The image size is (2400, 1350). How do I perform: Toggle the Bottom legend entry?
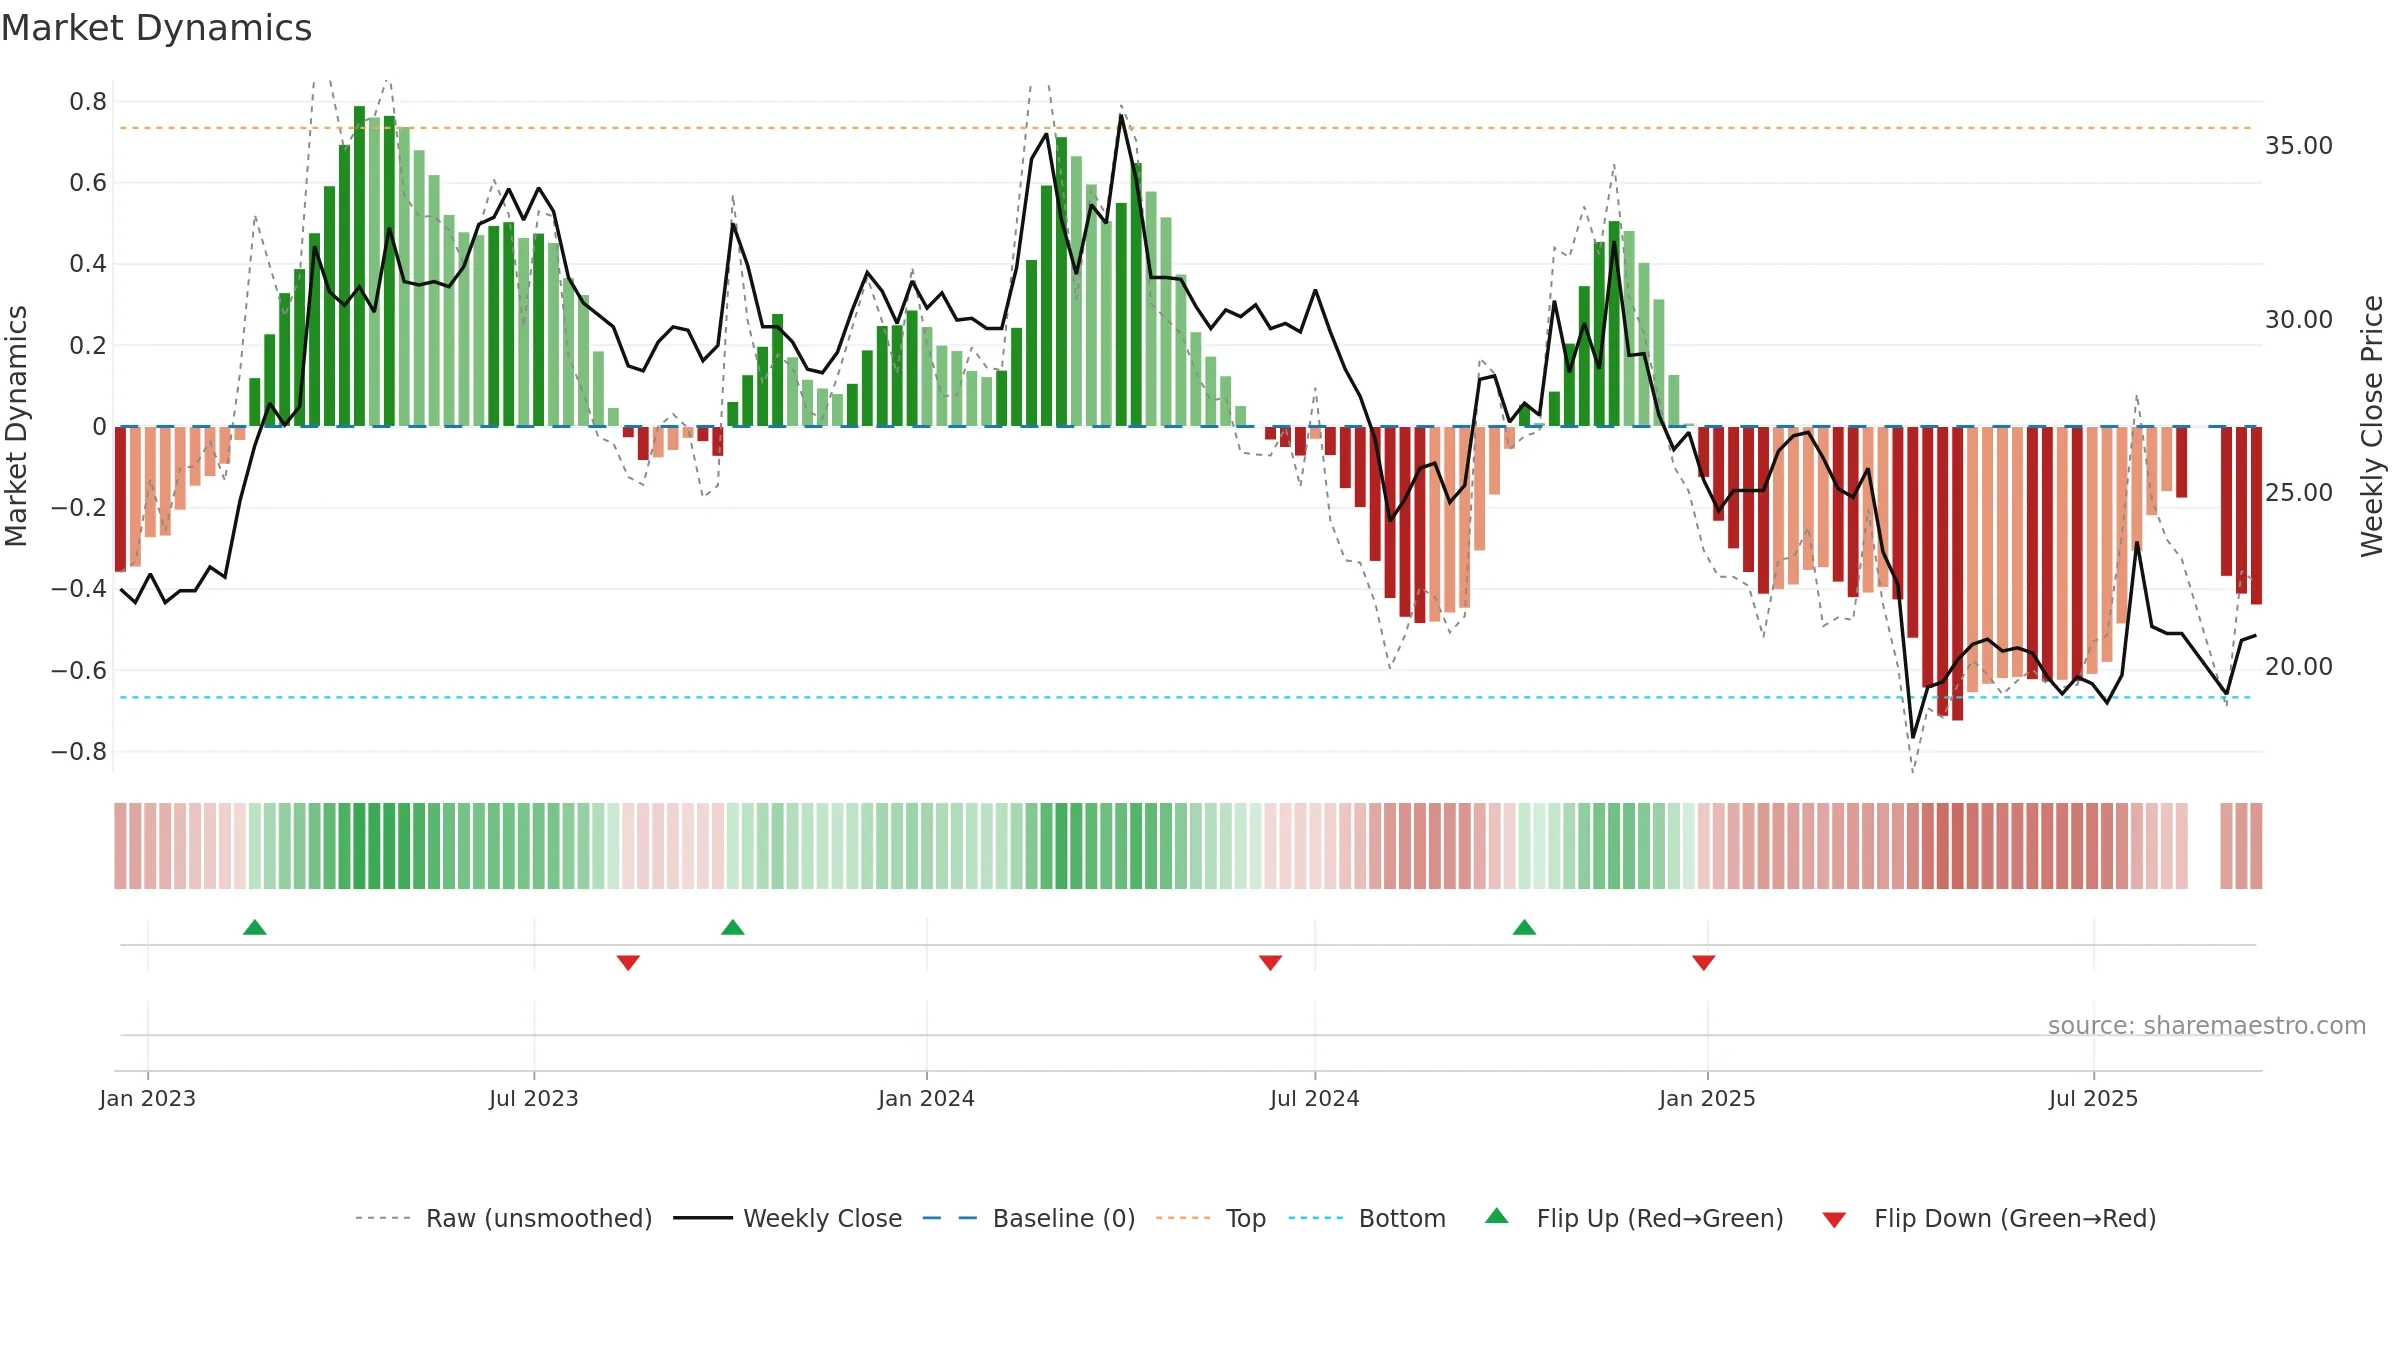point(1367,1218)
